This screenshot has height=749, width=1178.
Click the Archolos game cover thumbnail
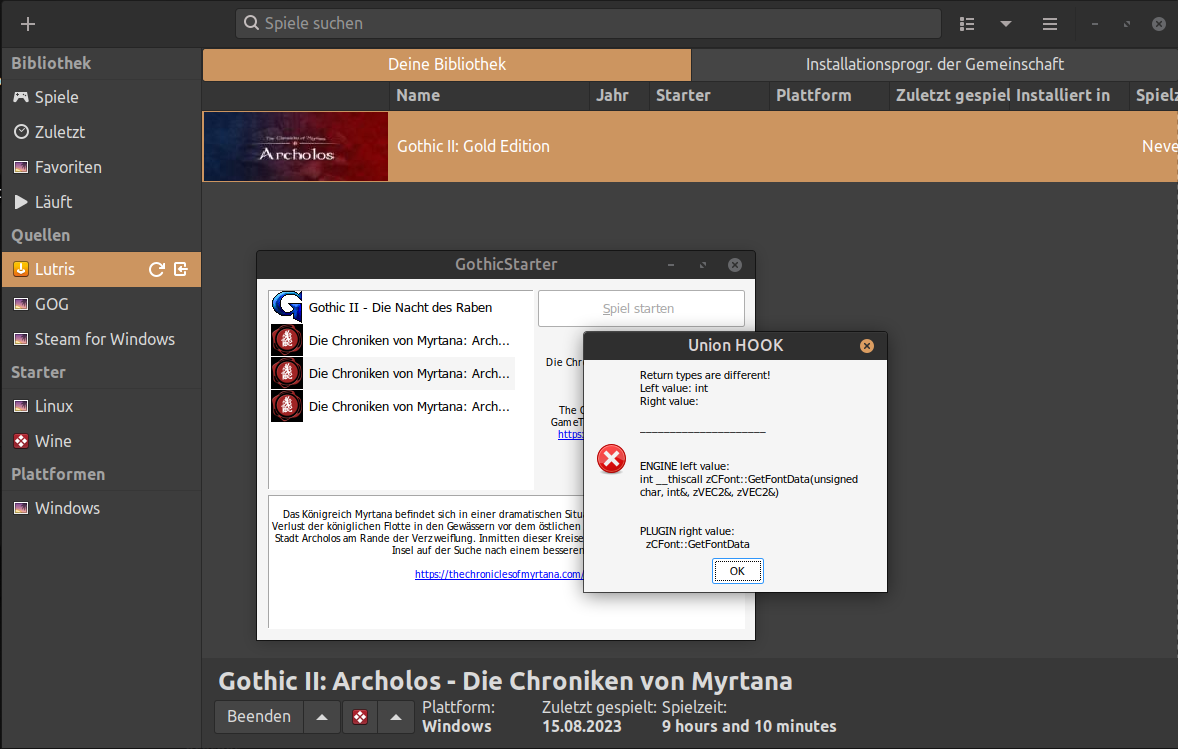click(296, 146)
